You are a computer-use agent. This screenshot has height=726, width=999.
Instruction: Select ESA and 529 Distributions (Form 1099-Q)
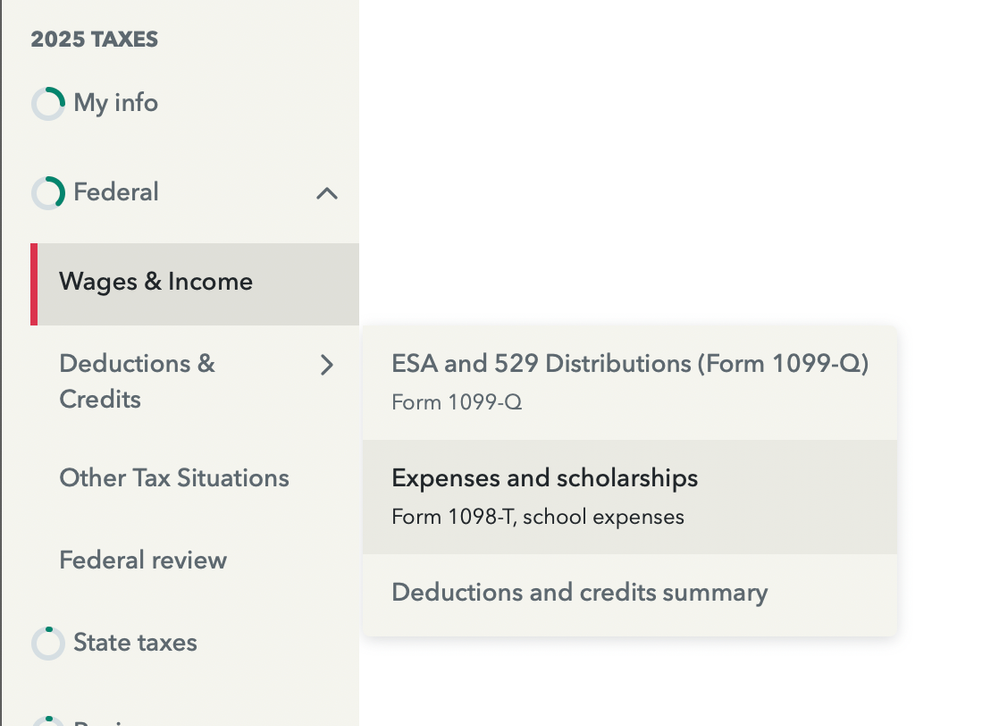pos(630,364)
